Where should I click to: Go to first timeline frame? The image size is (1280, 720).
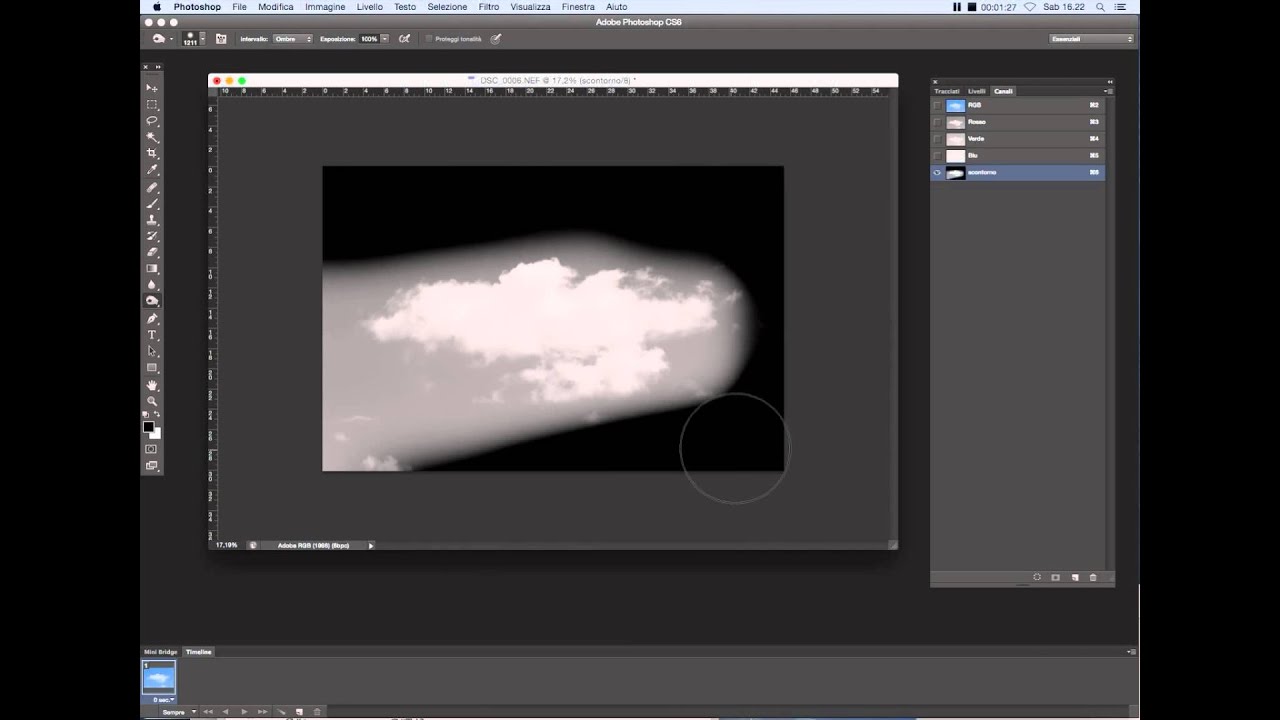pyautogui.click(x=208, y=712)
